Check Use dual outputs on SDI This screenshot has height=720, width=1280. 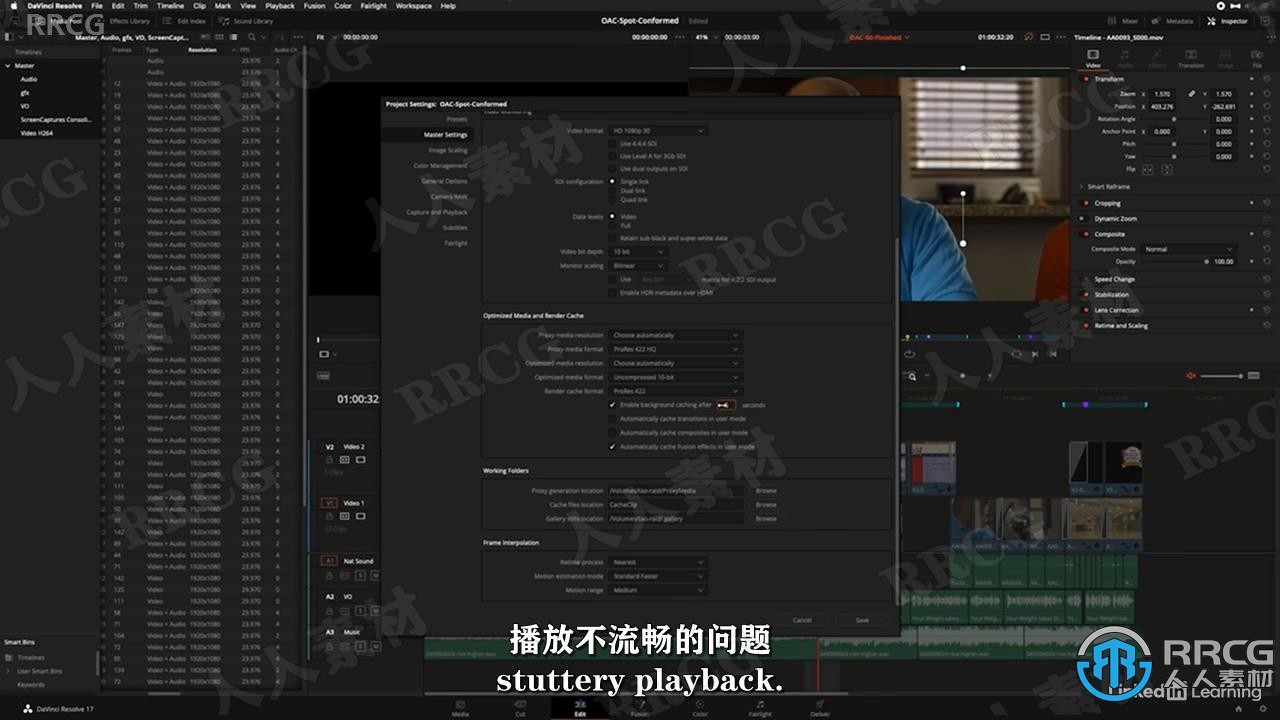(613, 168)
